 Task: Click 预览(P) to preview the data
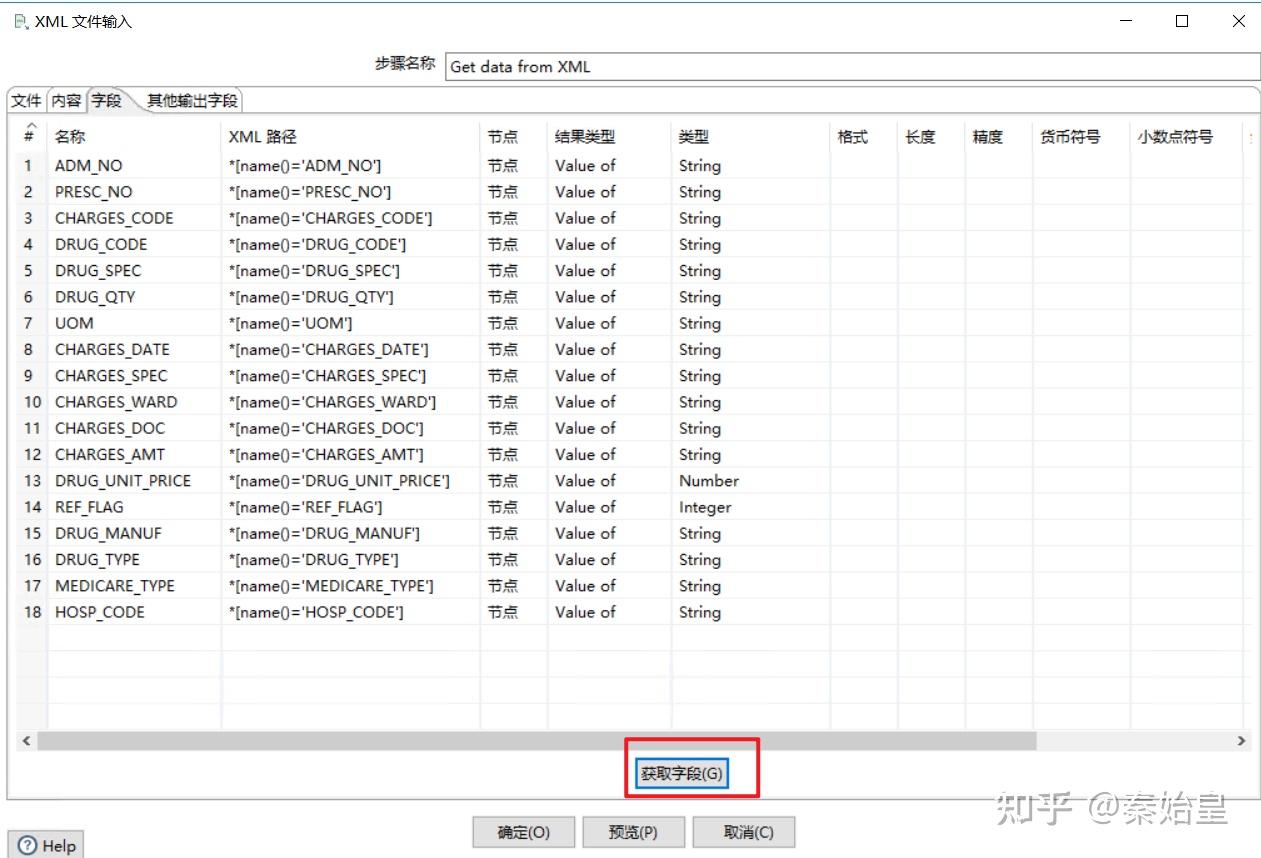coord(633,831)
